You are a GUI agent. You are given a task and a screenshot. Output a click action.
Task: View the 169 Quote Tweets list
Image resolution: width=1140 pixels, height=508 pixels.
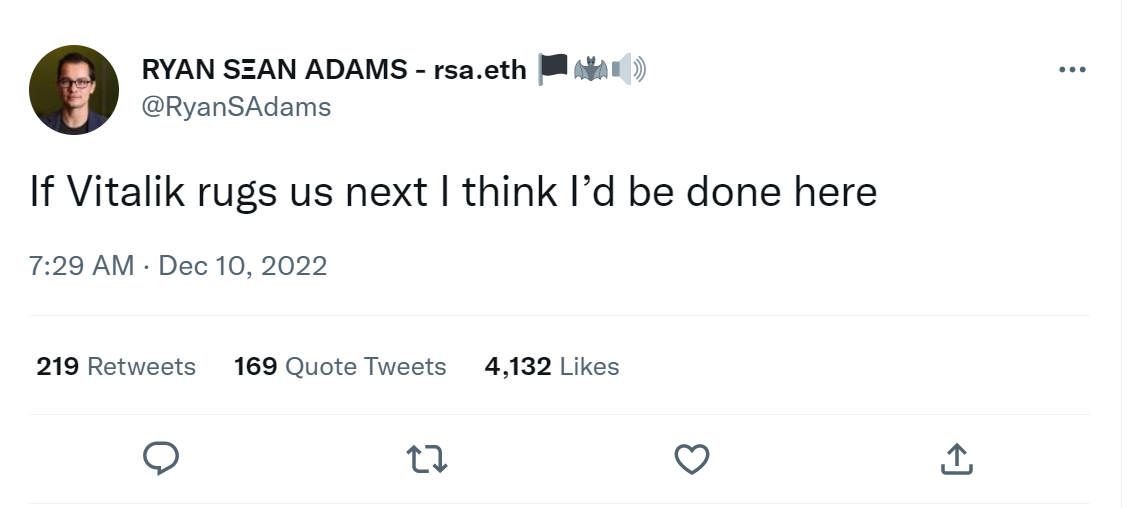click(x=340, y=366)
